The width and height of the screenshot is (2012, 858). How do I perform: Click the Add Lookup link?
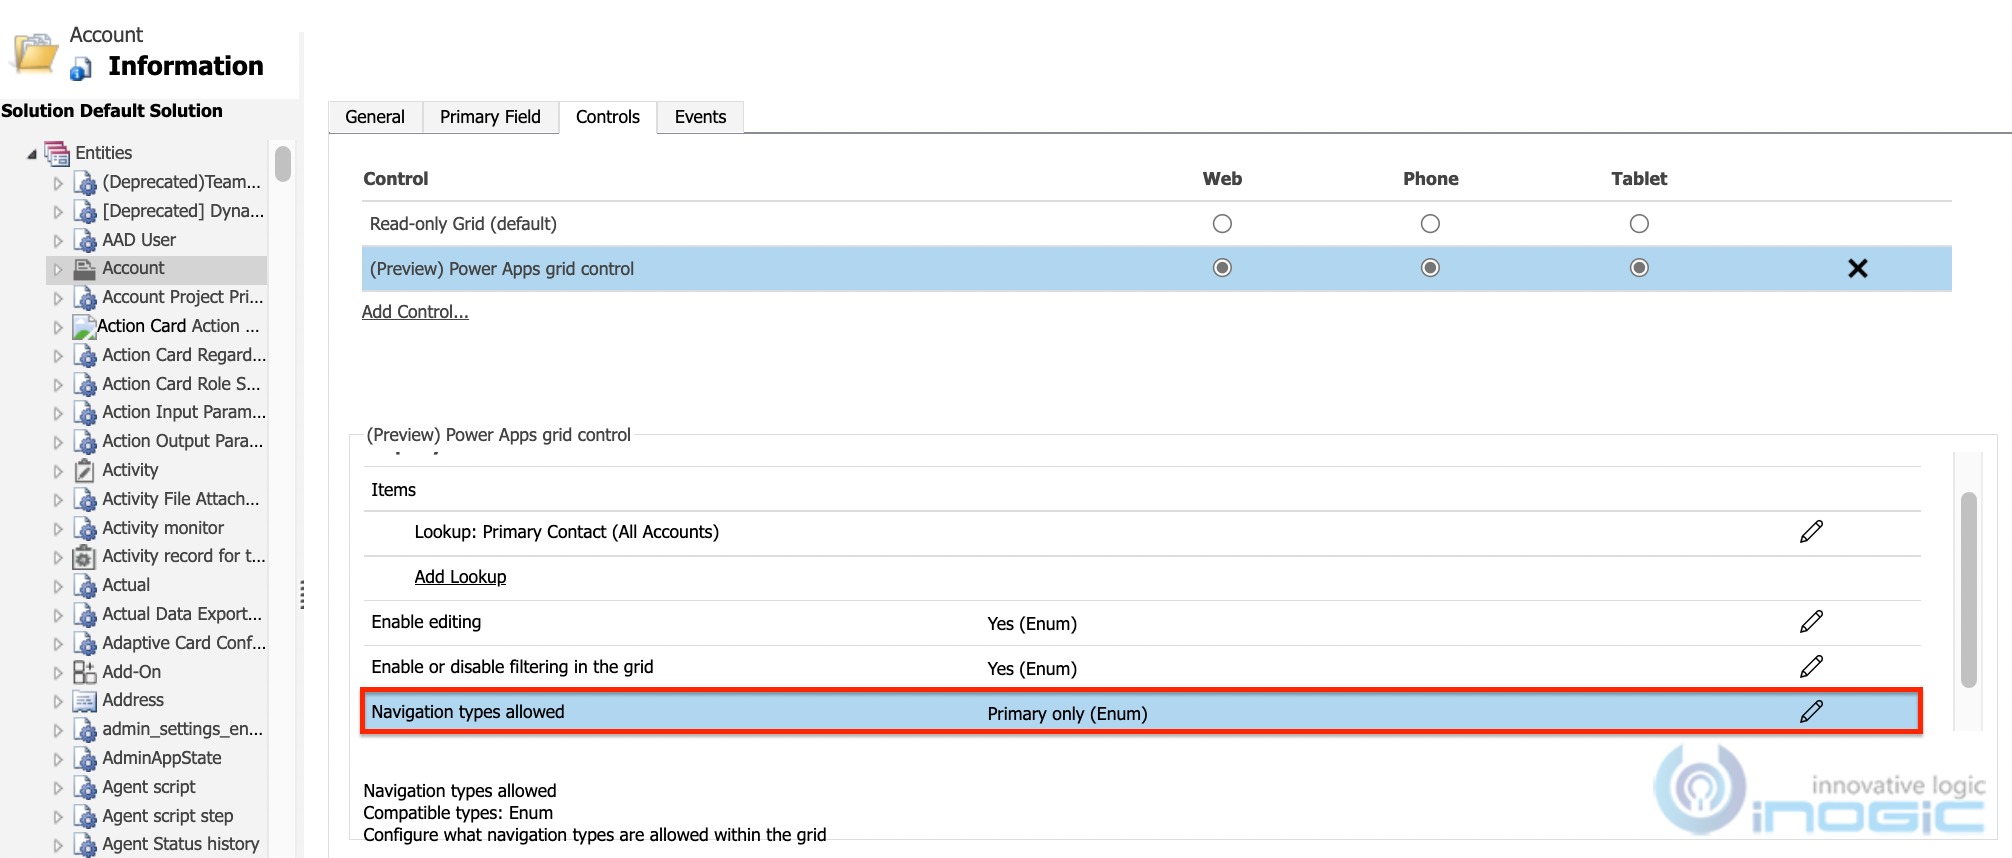[460, 577]
